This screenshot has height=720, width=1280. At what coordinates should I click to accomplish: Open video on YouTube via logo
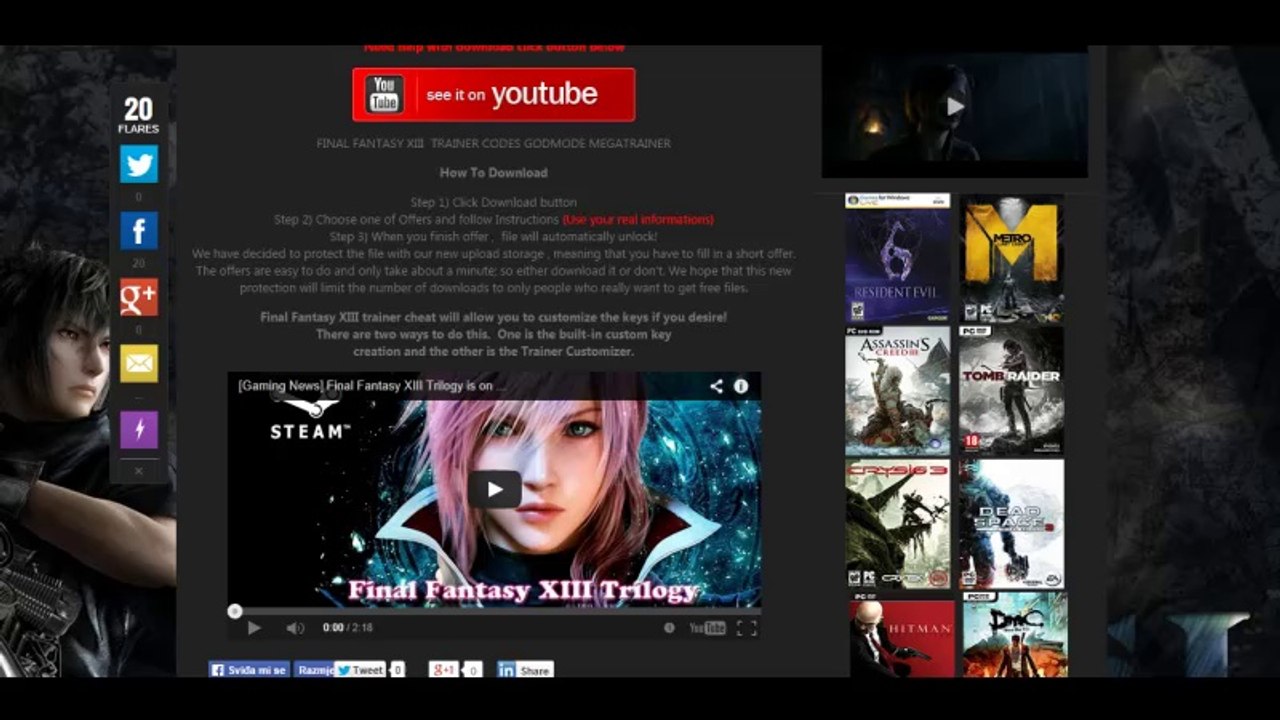(x=707, y=628)
